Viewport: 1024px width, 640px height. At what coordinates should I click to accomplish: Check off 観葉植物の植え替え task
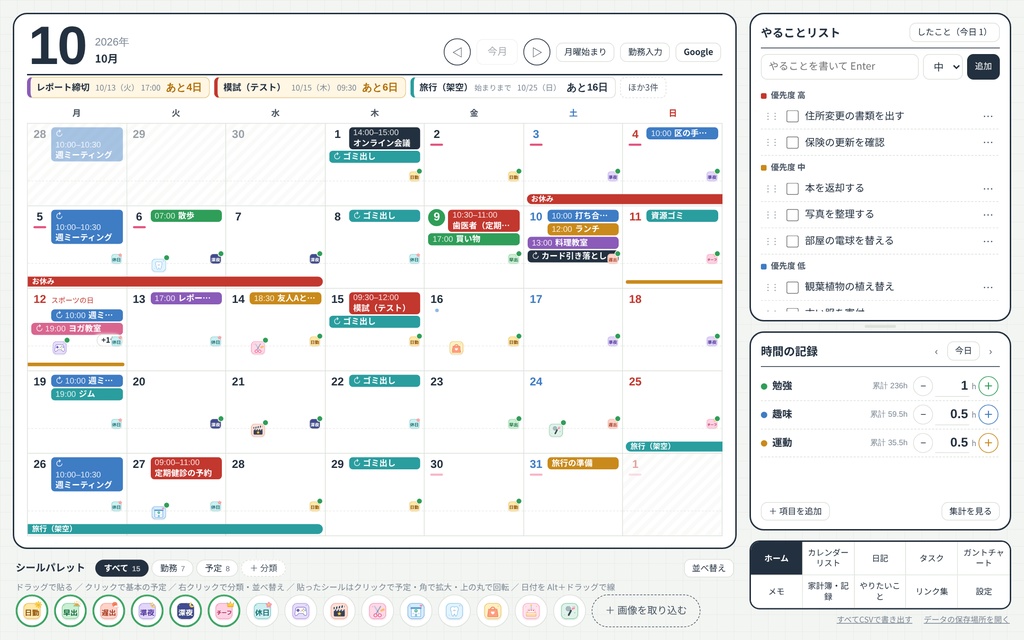click(792, 287)
